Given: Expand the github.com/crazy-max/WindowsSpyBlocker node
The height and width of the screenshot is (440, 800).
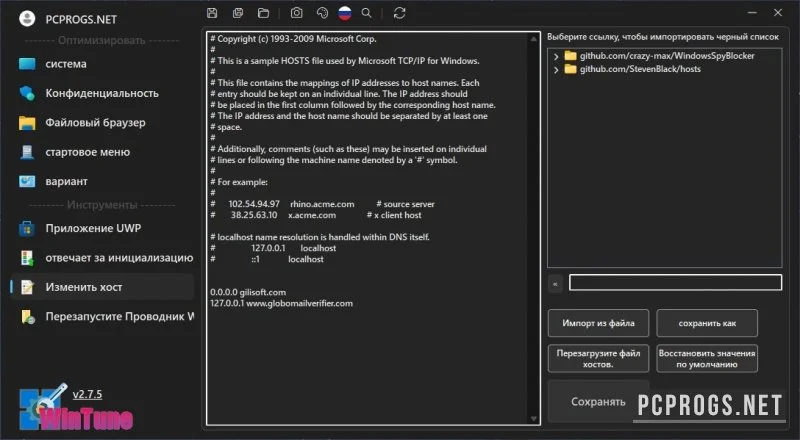Looking at the screenshot, I should 556,56.
